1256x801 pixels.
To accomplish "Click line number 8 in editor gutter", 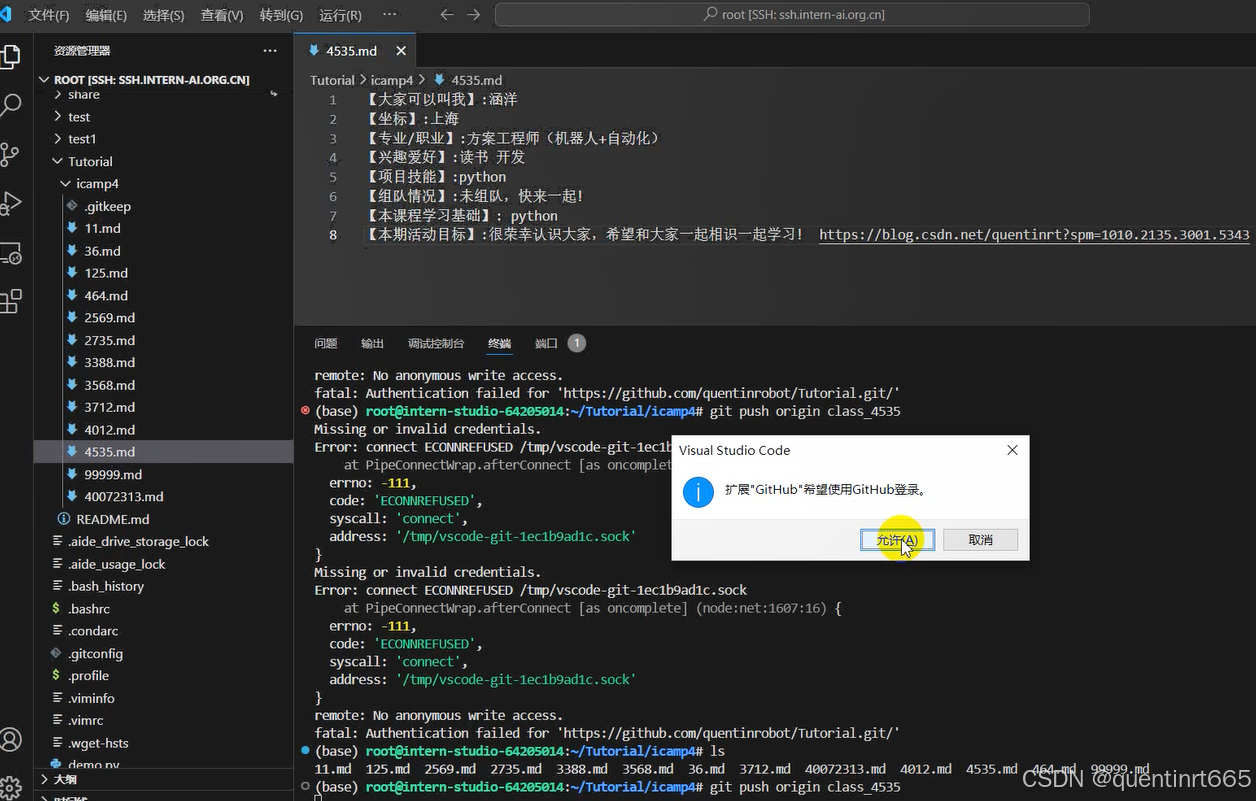I will [333, 235].
